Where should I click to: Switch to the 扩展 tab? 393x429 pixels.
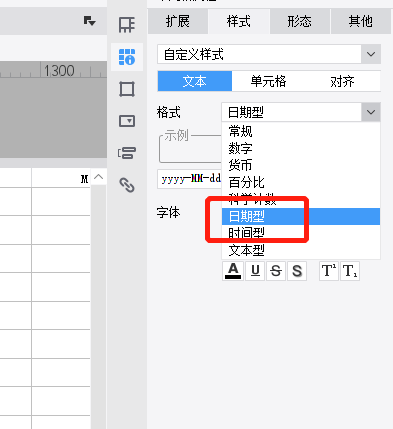(x=178, y=22)
